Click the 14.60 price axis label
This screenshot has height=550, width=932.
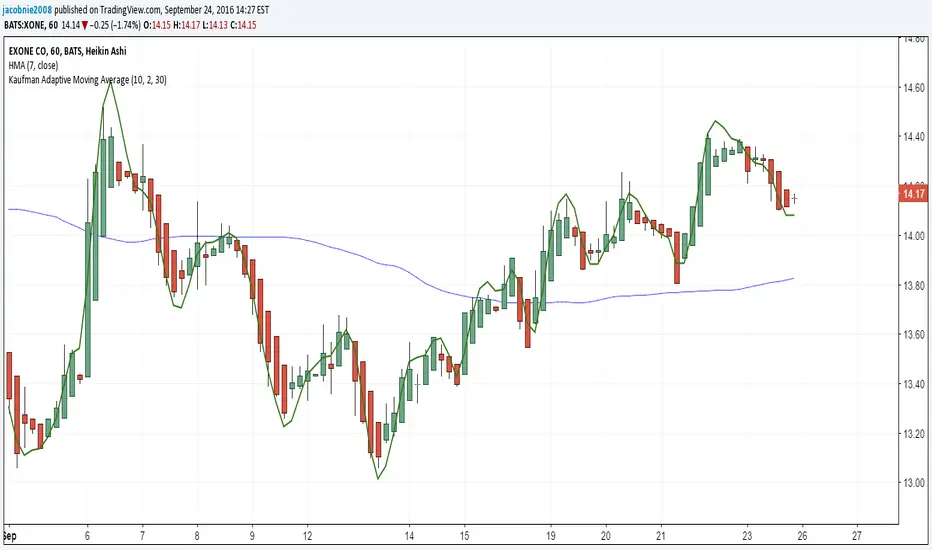tap(912, 88)
